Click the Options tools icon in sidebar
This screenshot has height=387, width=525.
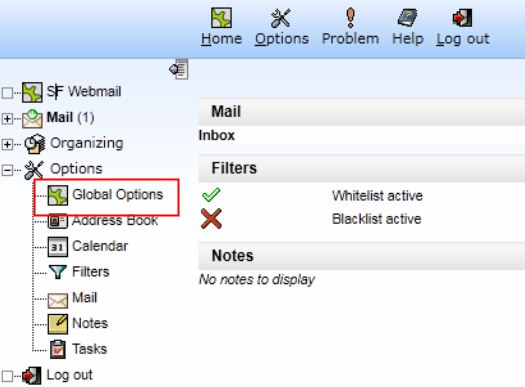(34, 170)
